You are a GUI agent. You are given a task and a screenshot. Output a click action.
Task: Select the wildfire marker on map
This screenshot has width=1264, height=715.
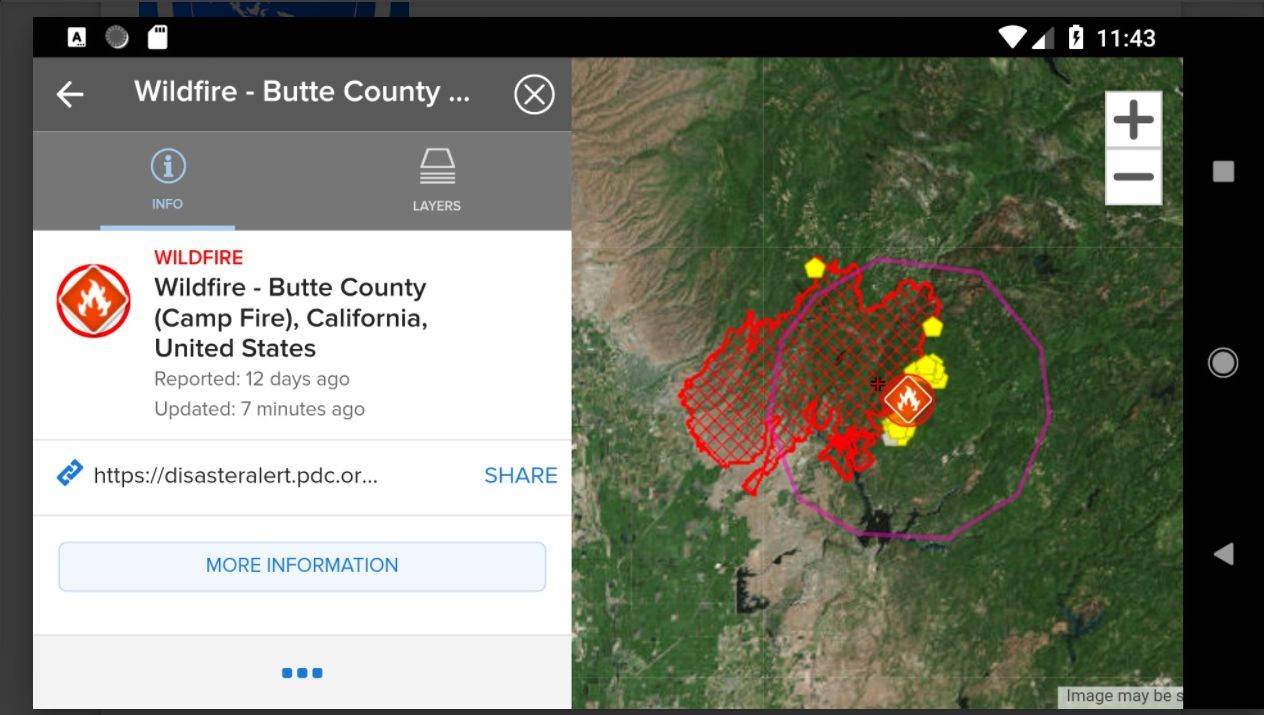coord(908,400)
